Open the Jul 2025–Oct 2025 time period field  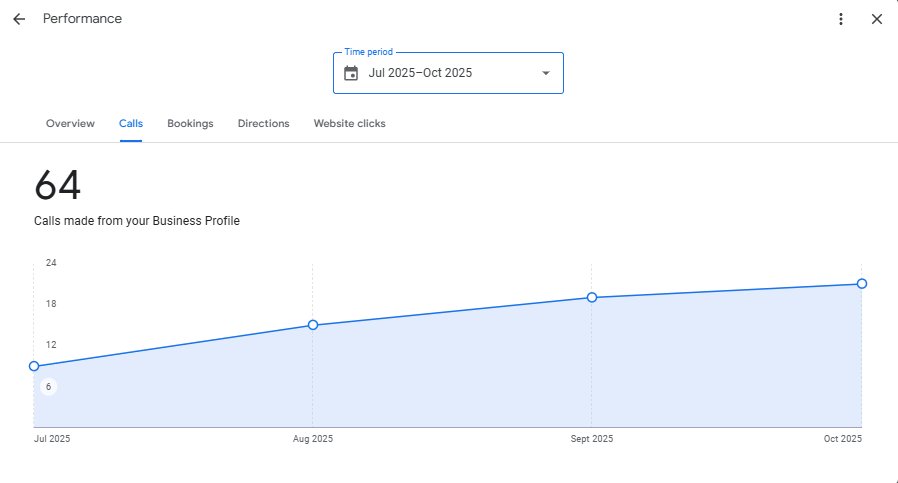448,73
